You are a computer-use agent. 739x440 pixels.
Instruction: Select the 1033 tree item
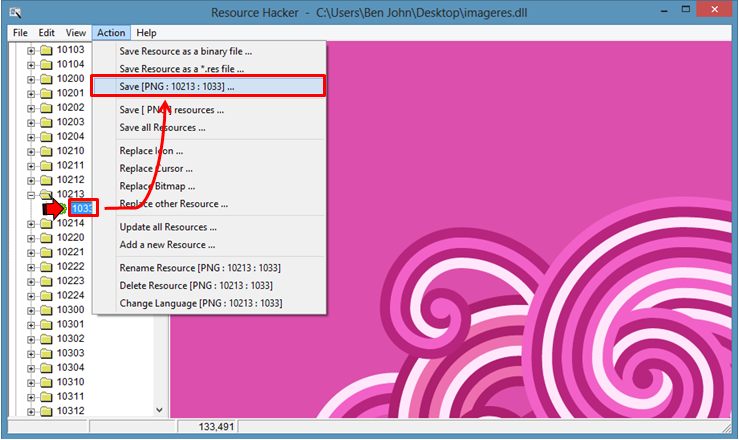[83, 208]
